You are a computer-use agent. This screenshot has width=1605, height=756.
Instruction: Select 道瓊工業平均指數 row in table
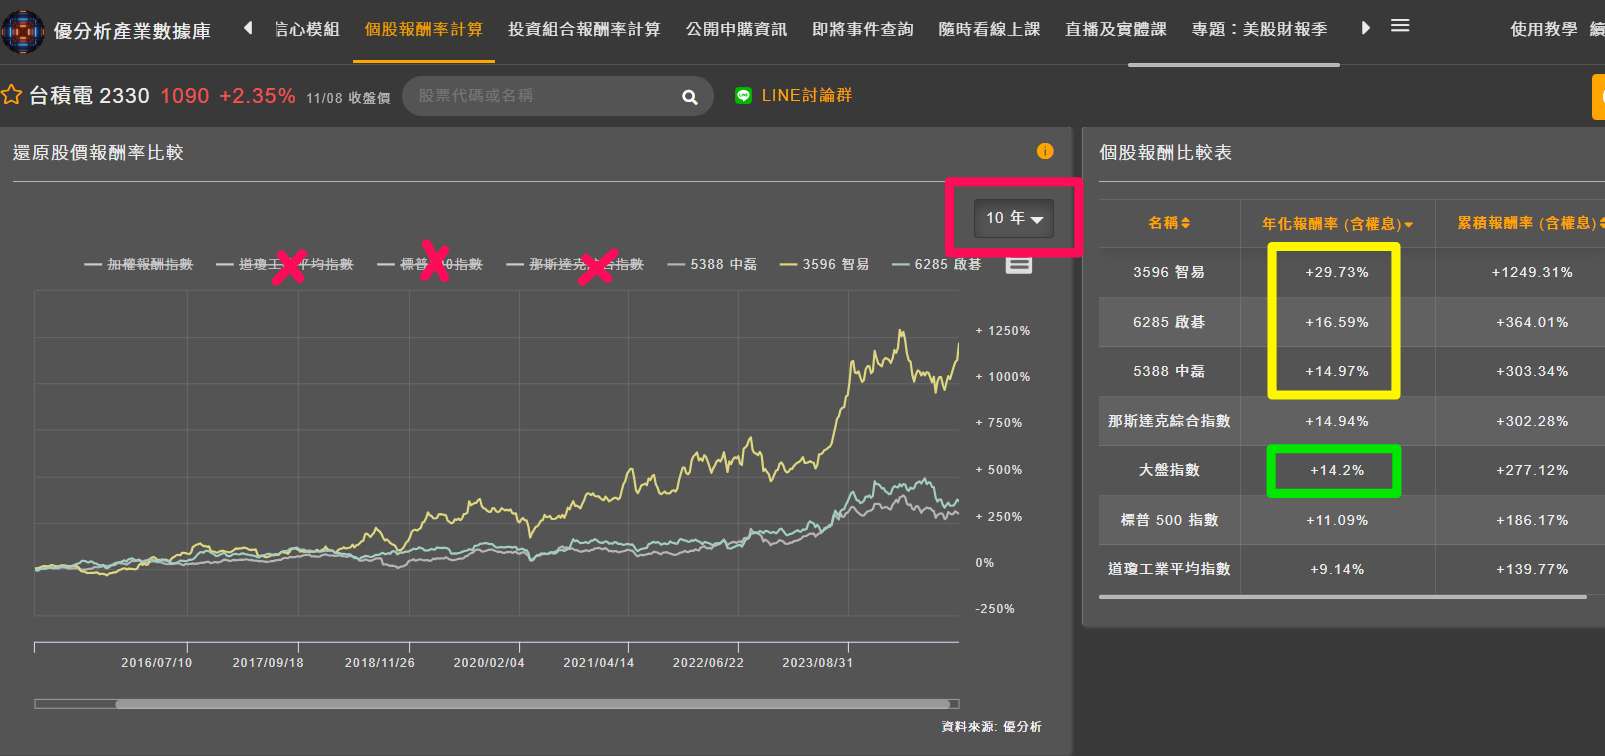tap(1169, 569)
